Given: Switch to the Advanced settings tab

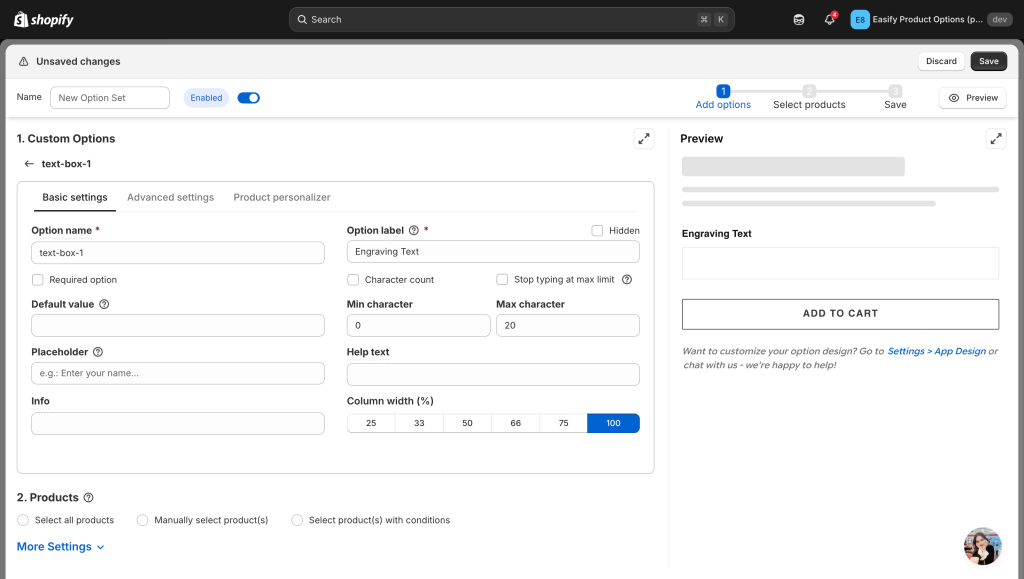Looking at the screenshot, I should click(x=170, y=198).
